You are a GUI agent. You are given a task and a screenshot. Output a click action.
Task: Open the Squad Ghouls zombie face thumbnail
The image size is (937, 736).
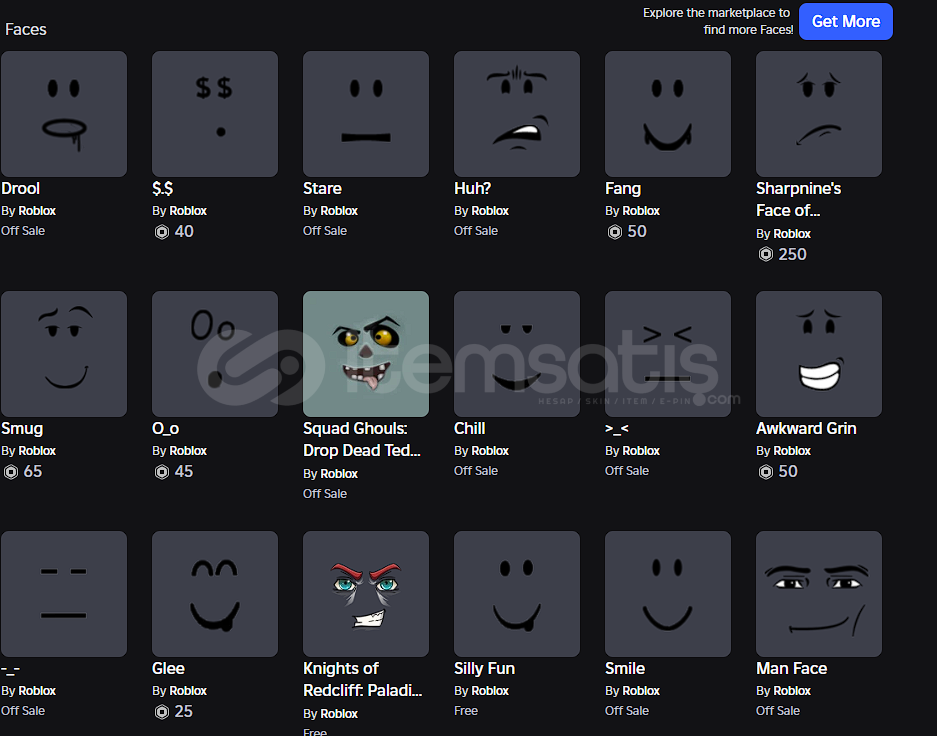point(366,354)
